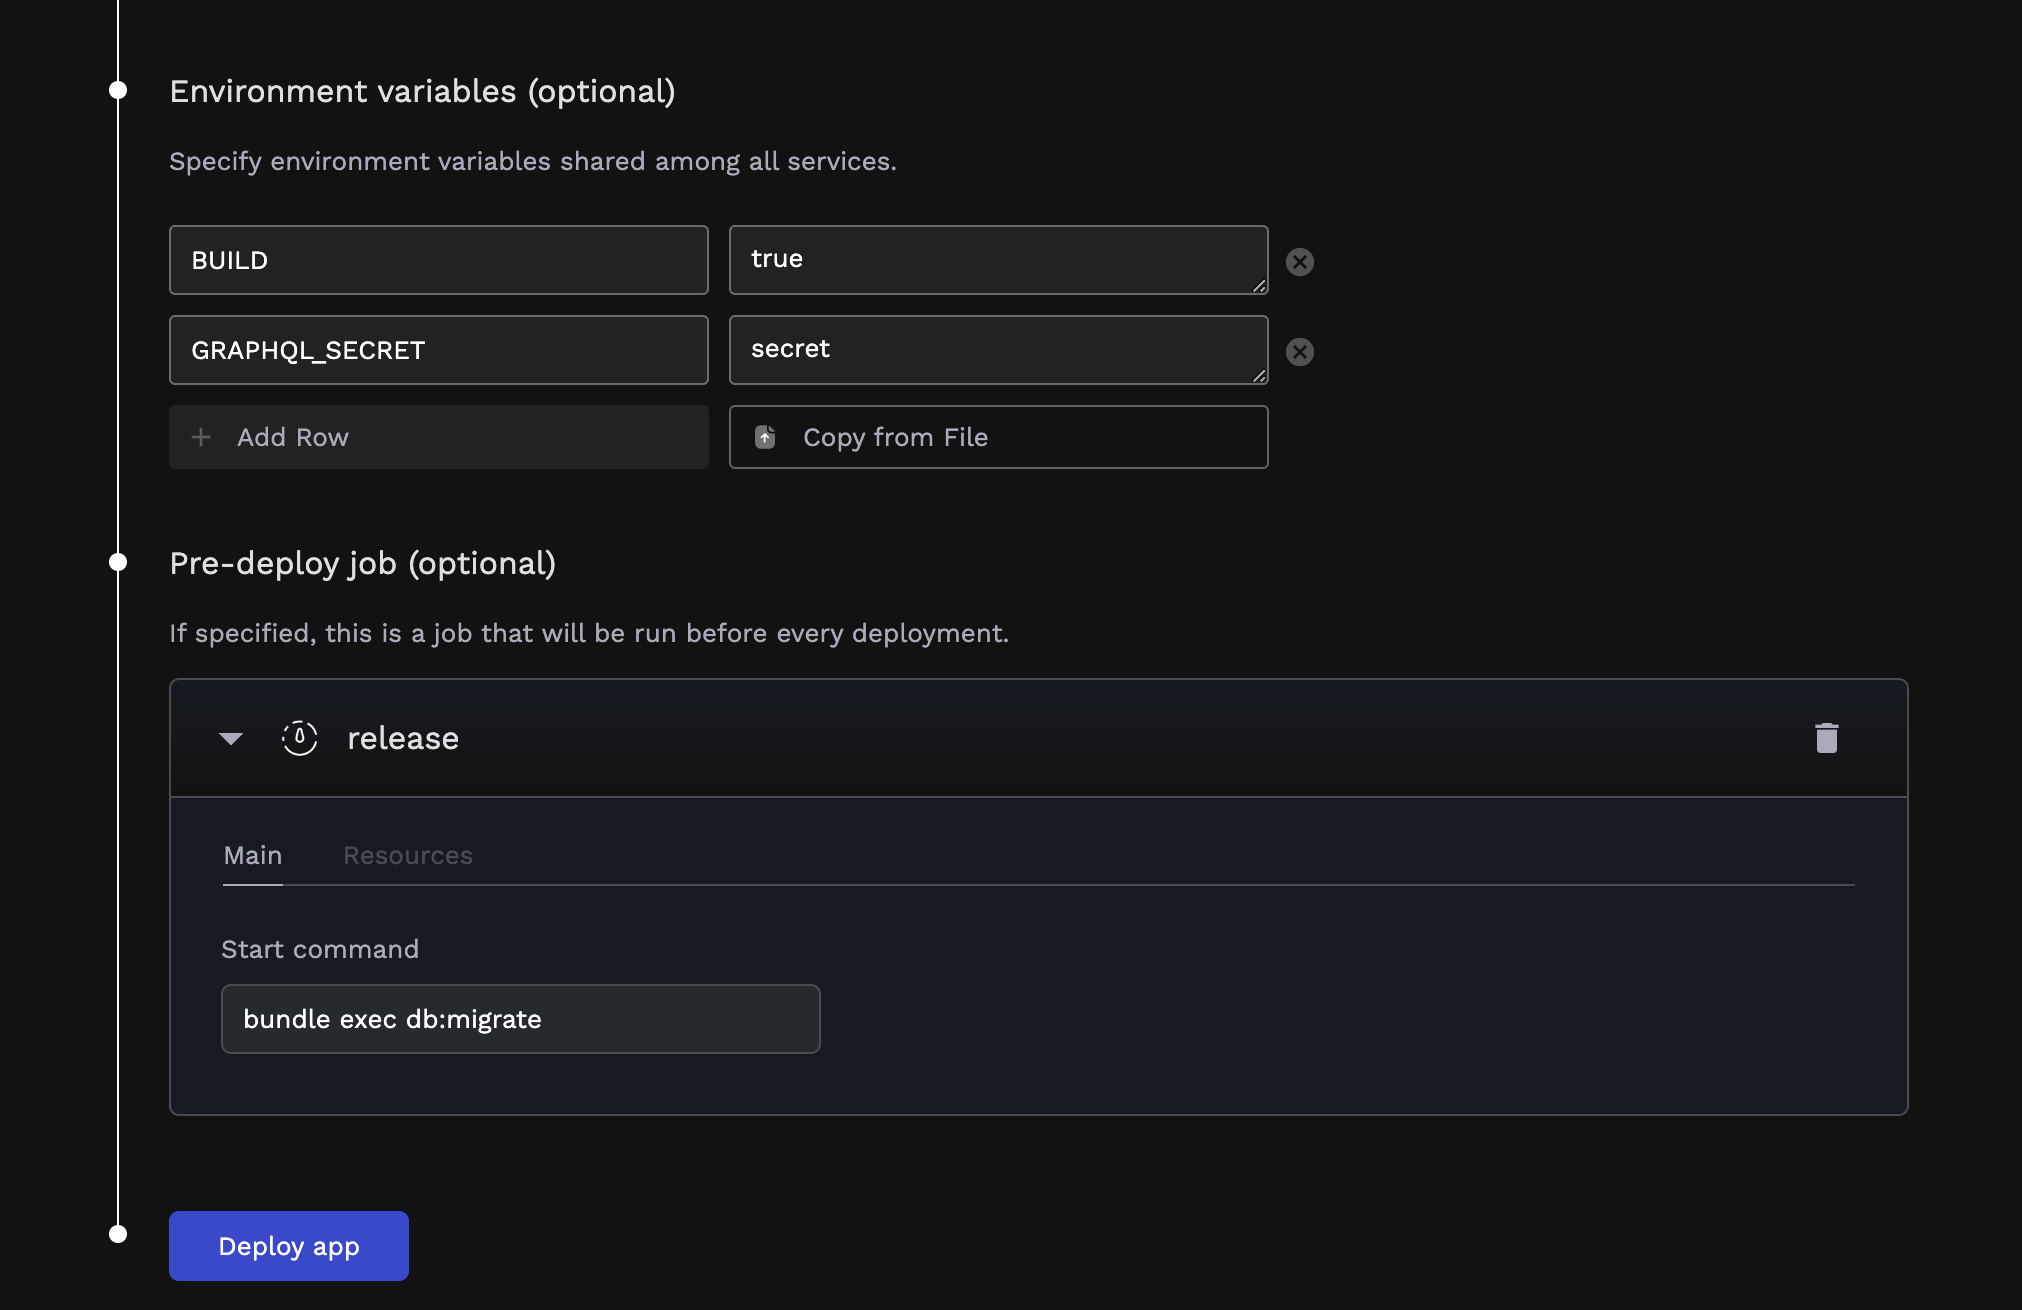
Task: Click resize handle of secret textarea
Action: tap(1259, 376)
